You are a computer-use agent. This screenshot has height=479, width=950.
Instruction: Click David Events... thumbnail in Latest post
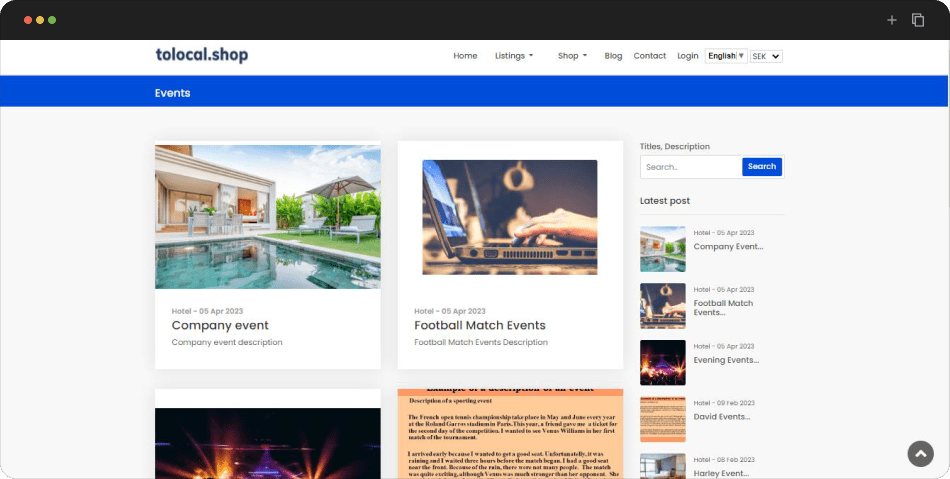[663, 419]
